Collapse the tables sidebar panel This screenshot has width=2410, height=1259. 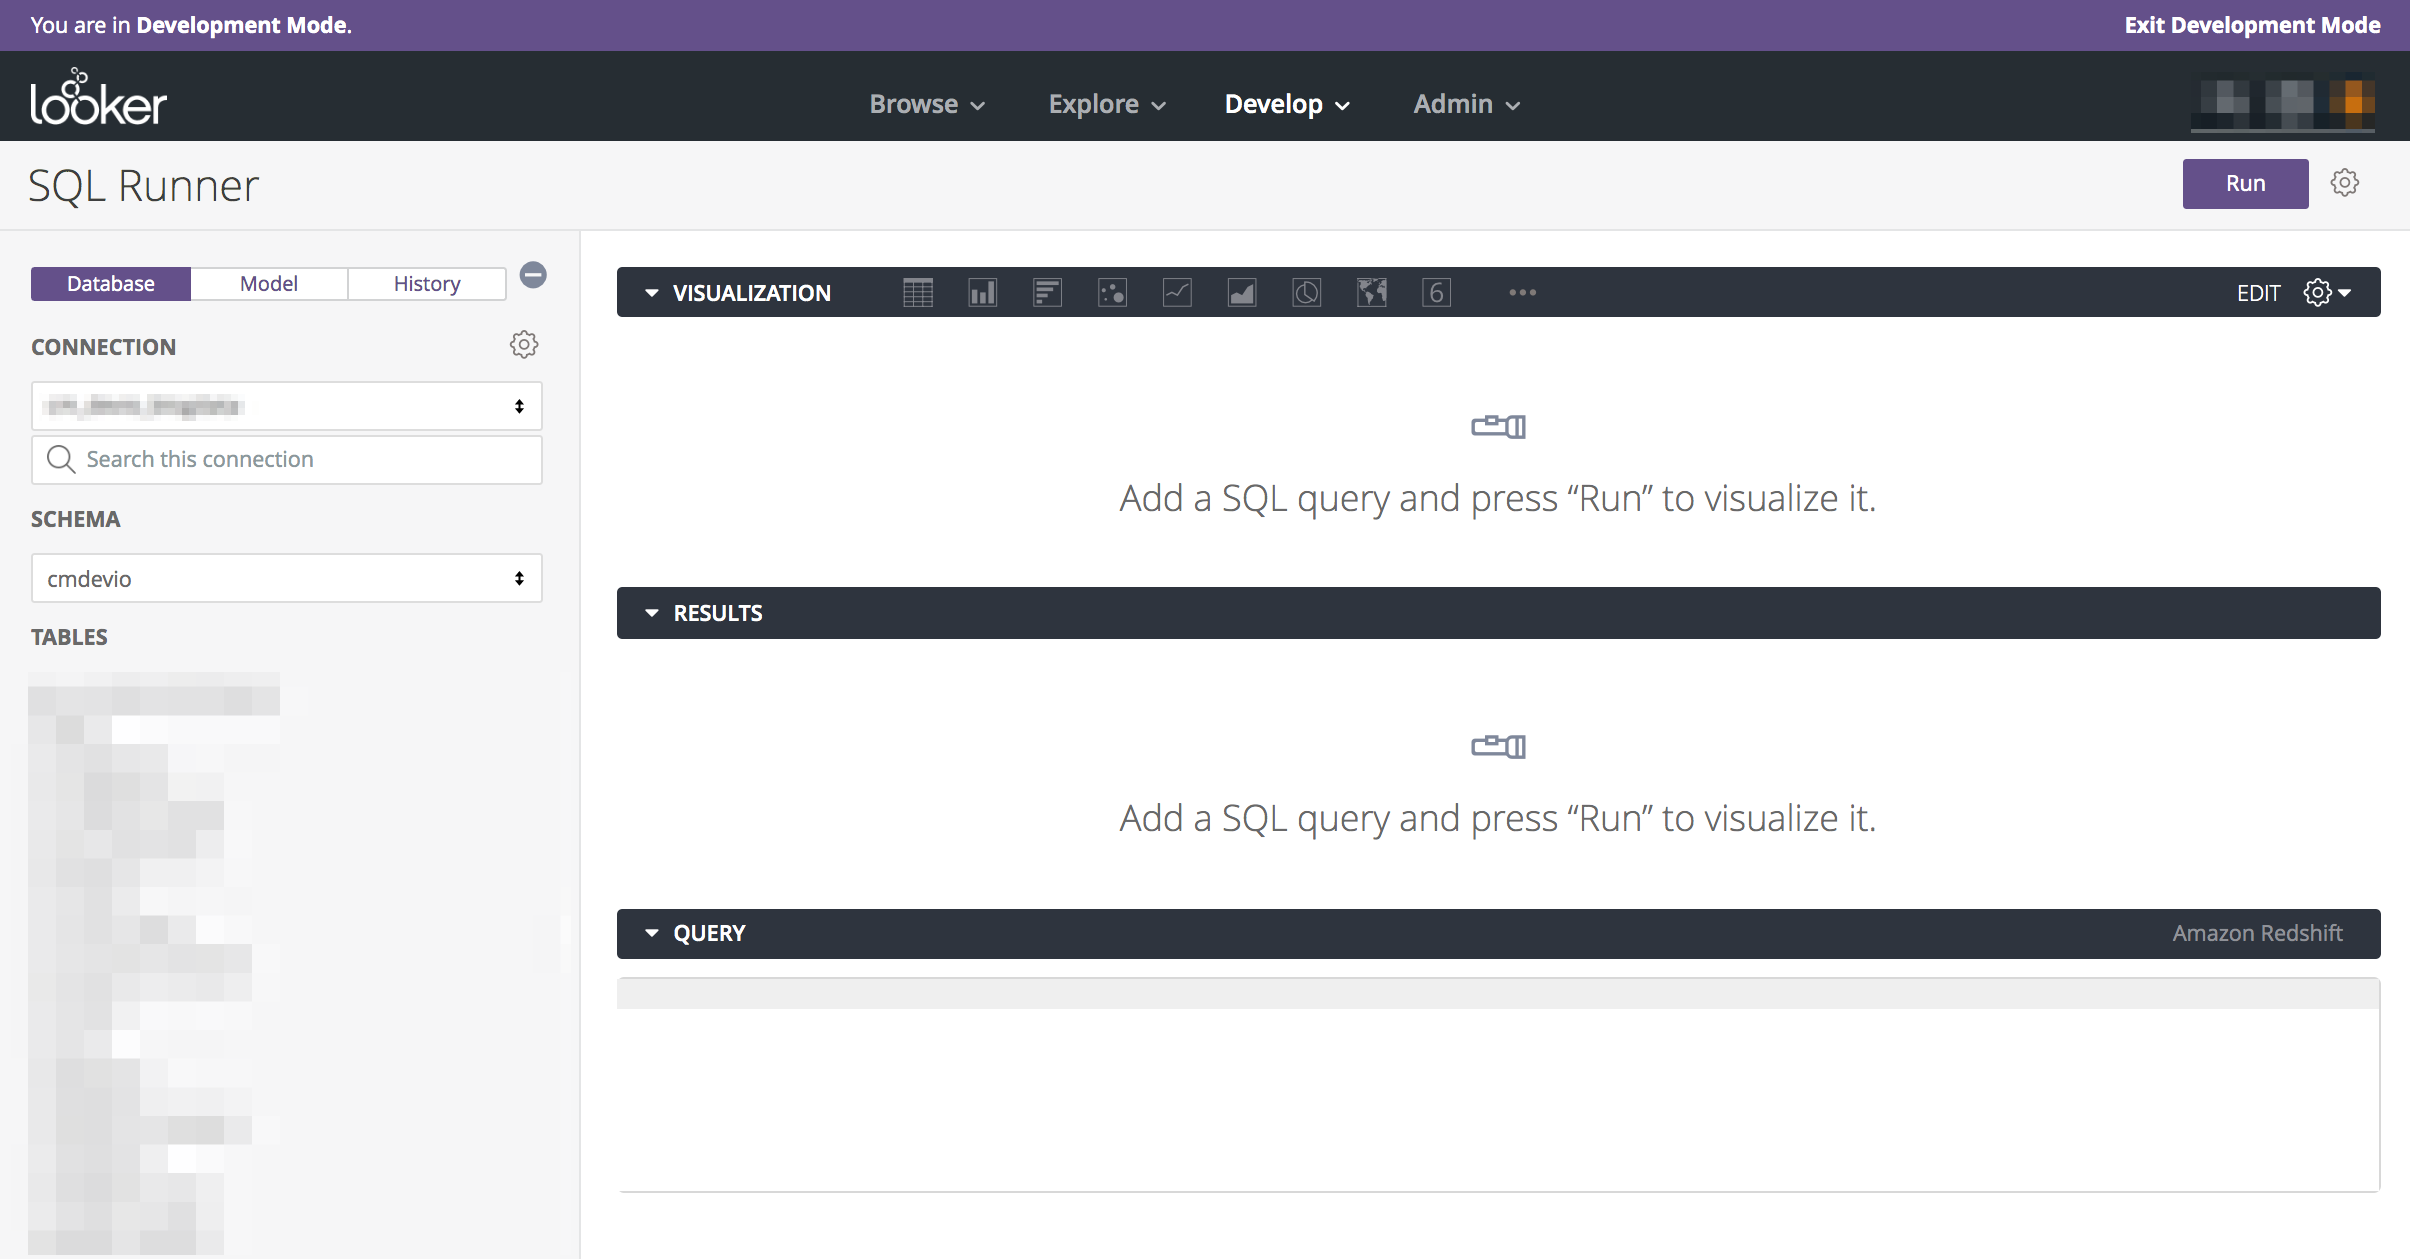tap(533, 275)
